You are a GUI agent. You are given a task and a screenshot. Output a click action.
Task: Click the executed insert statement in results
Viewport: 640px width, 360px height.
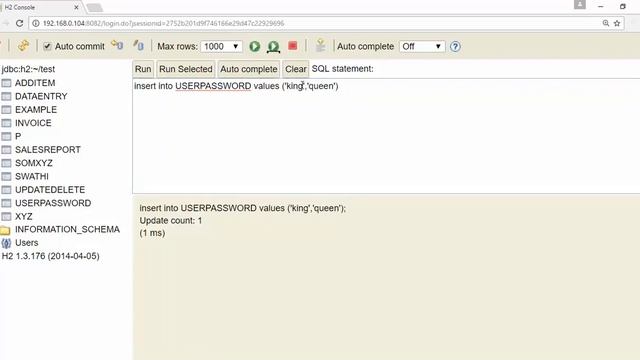(242, 208)
